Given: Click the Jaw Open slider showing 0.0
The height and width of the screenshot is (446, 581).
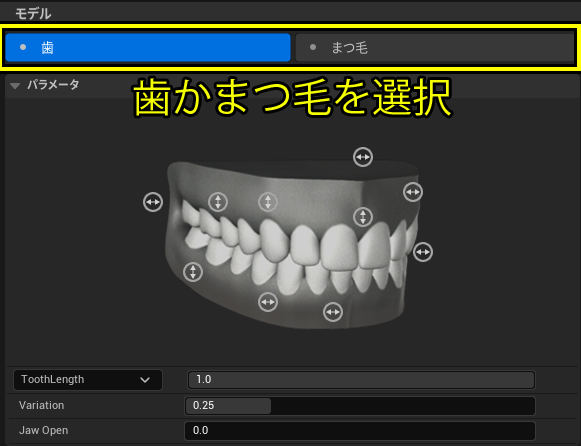Looking at the screenshot, I should [360, 430].
